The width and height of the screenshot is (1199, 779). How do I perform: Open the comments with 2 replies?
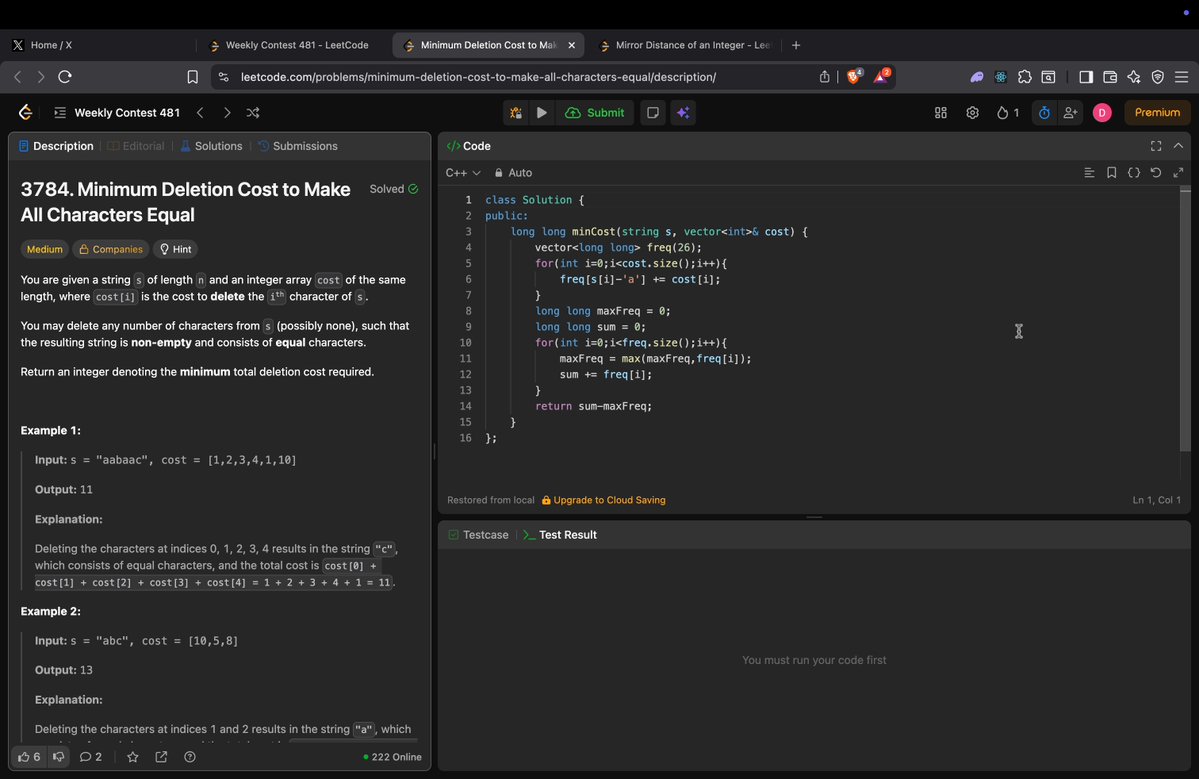(90, 757)
